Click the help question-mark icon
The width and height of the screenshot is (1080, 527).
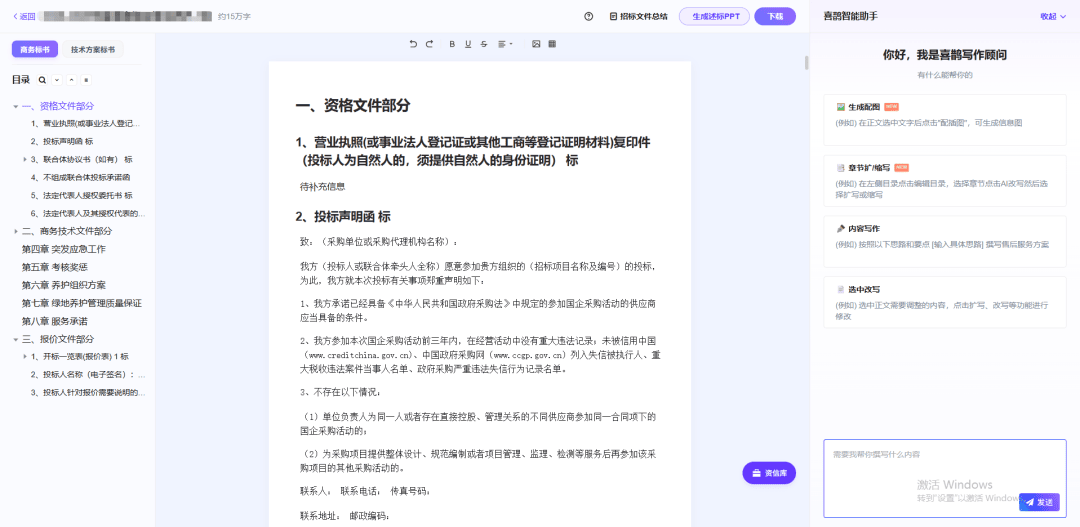[x=588, y=17]
